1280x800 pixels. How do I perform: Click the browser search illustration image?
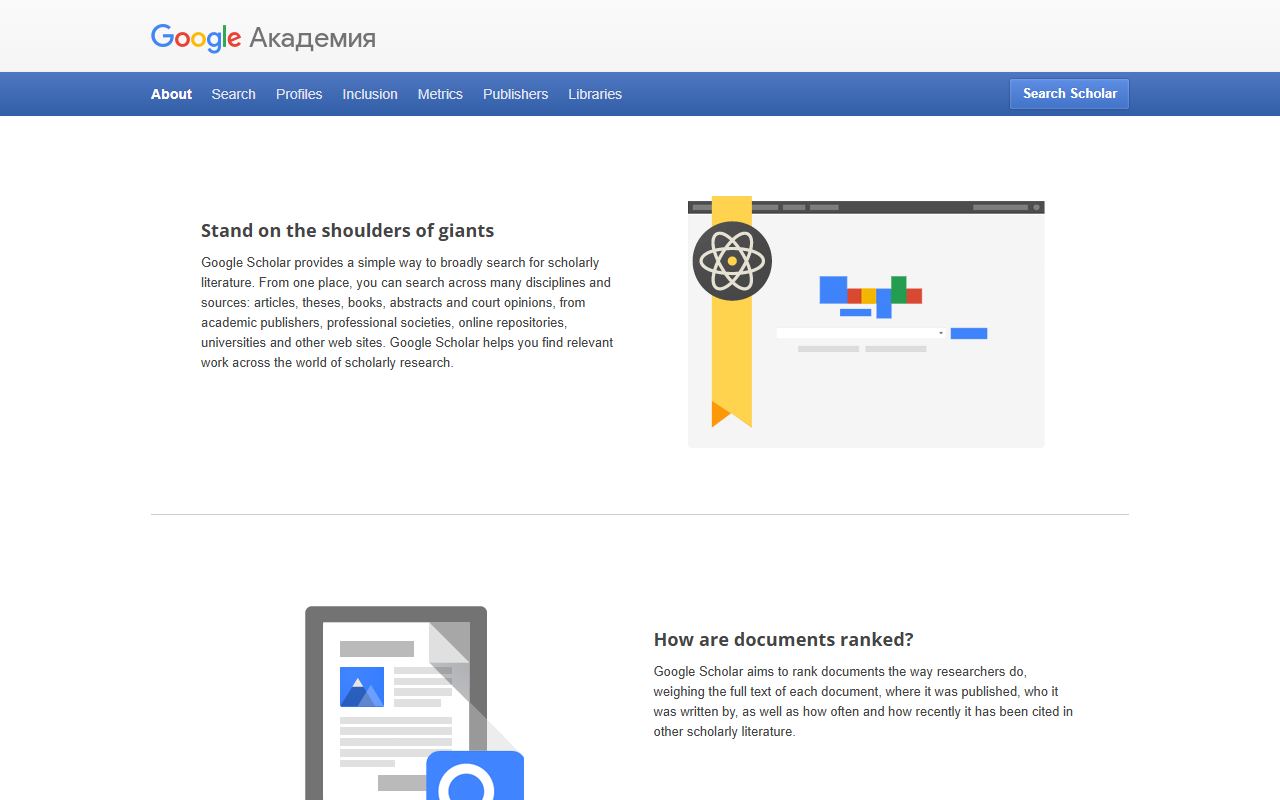pyautogui.click(x=866, y=322)
